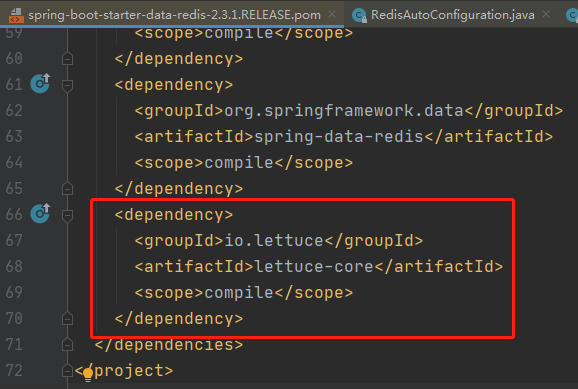Click the yellow lightbulb quick-fix icon
This screenshot has width=578, height=389.
[x=88, y=374]
